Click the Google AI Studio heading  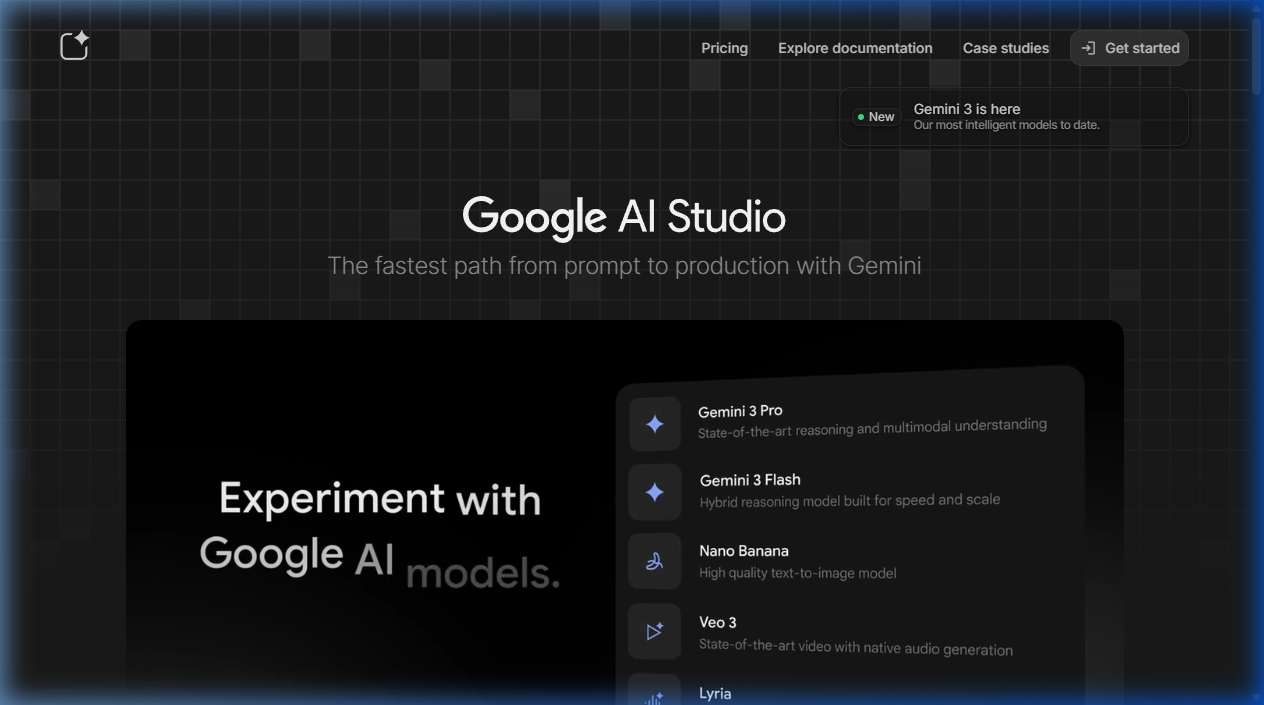coord(624,217)
